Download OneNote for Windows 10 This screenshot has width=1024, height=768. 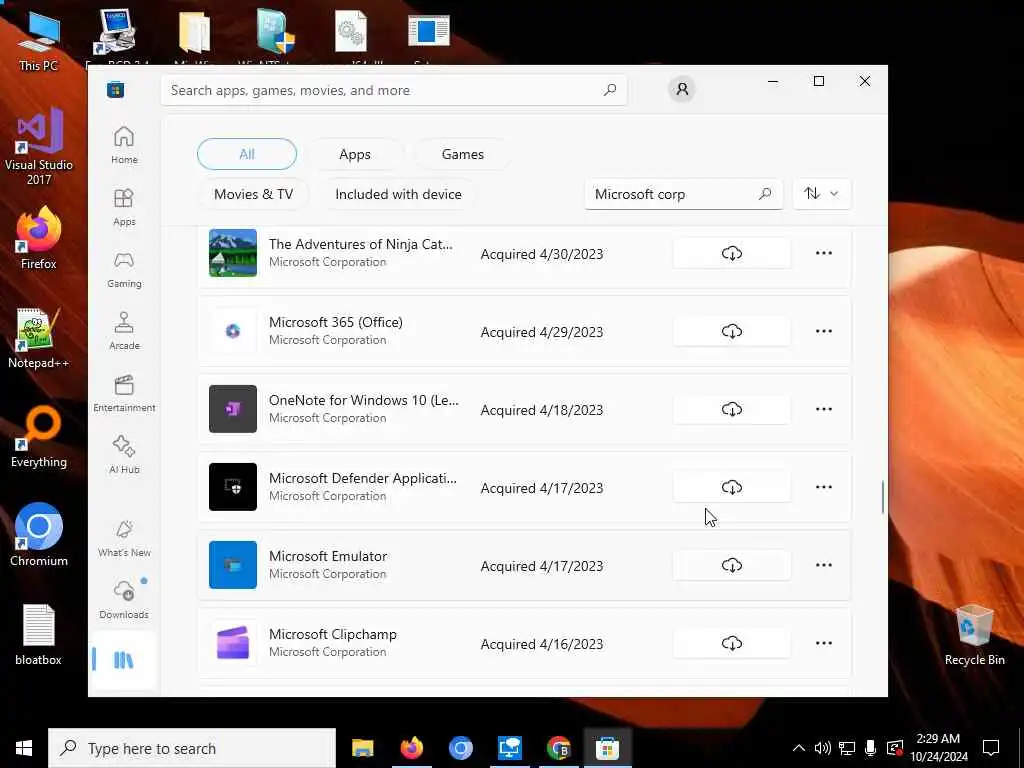(731, 409)
